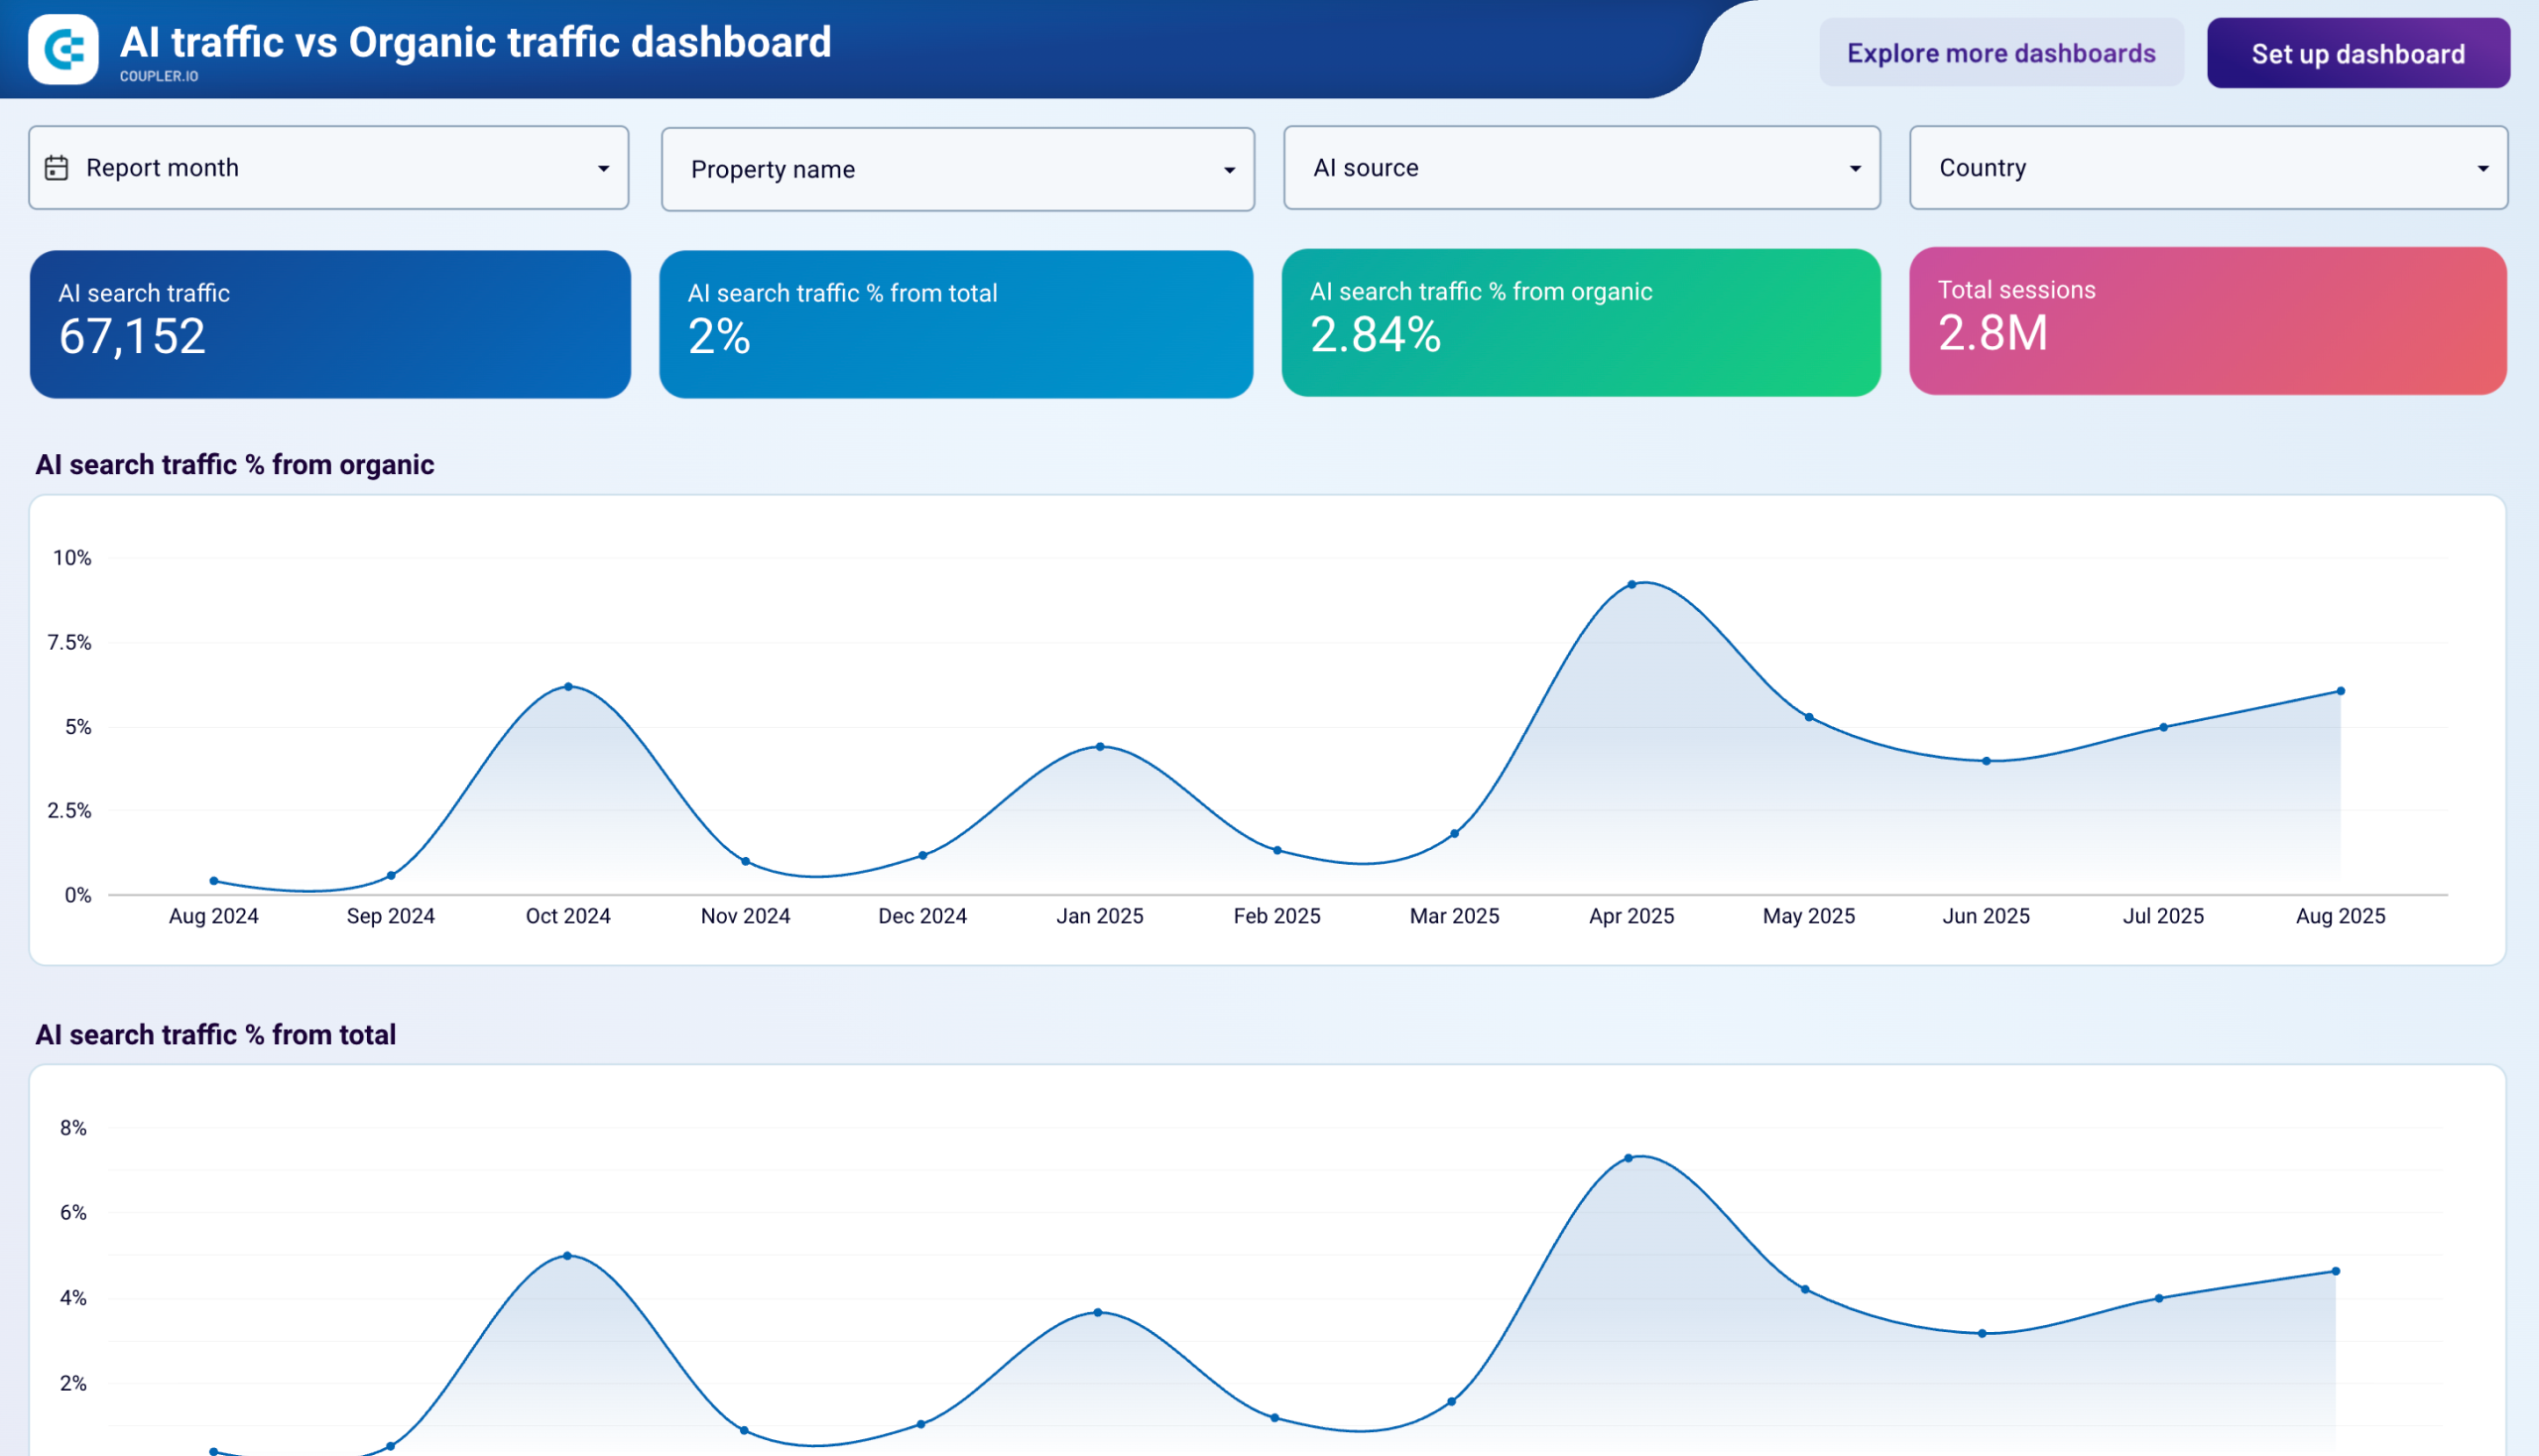This screenshot has width=2539, height=1456.
Task: Click the Explore more dashboards button
Action: click(2001, 52)
